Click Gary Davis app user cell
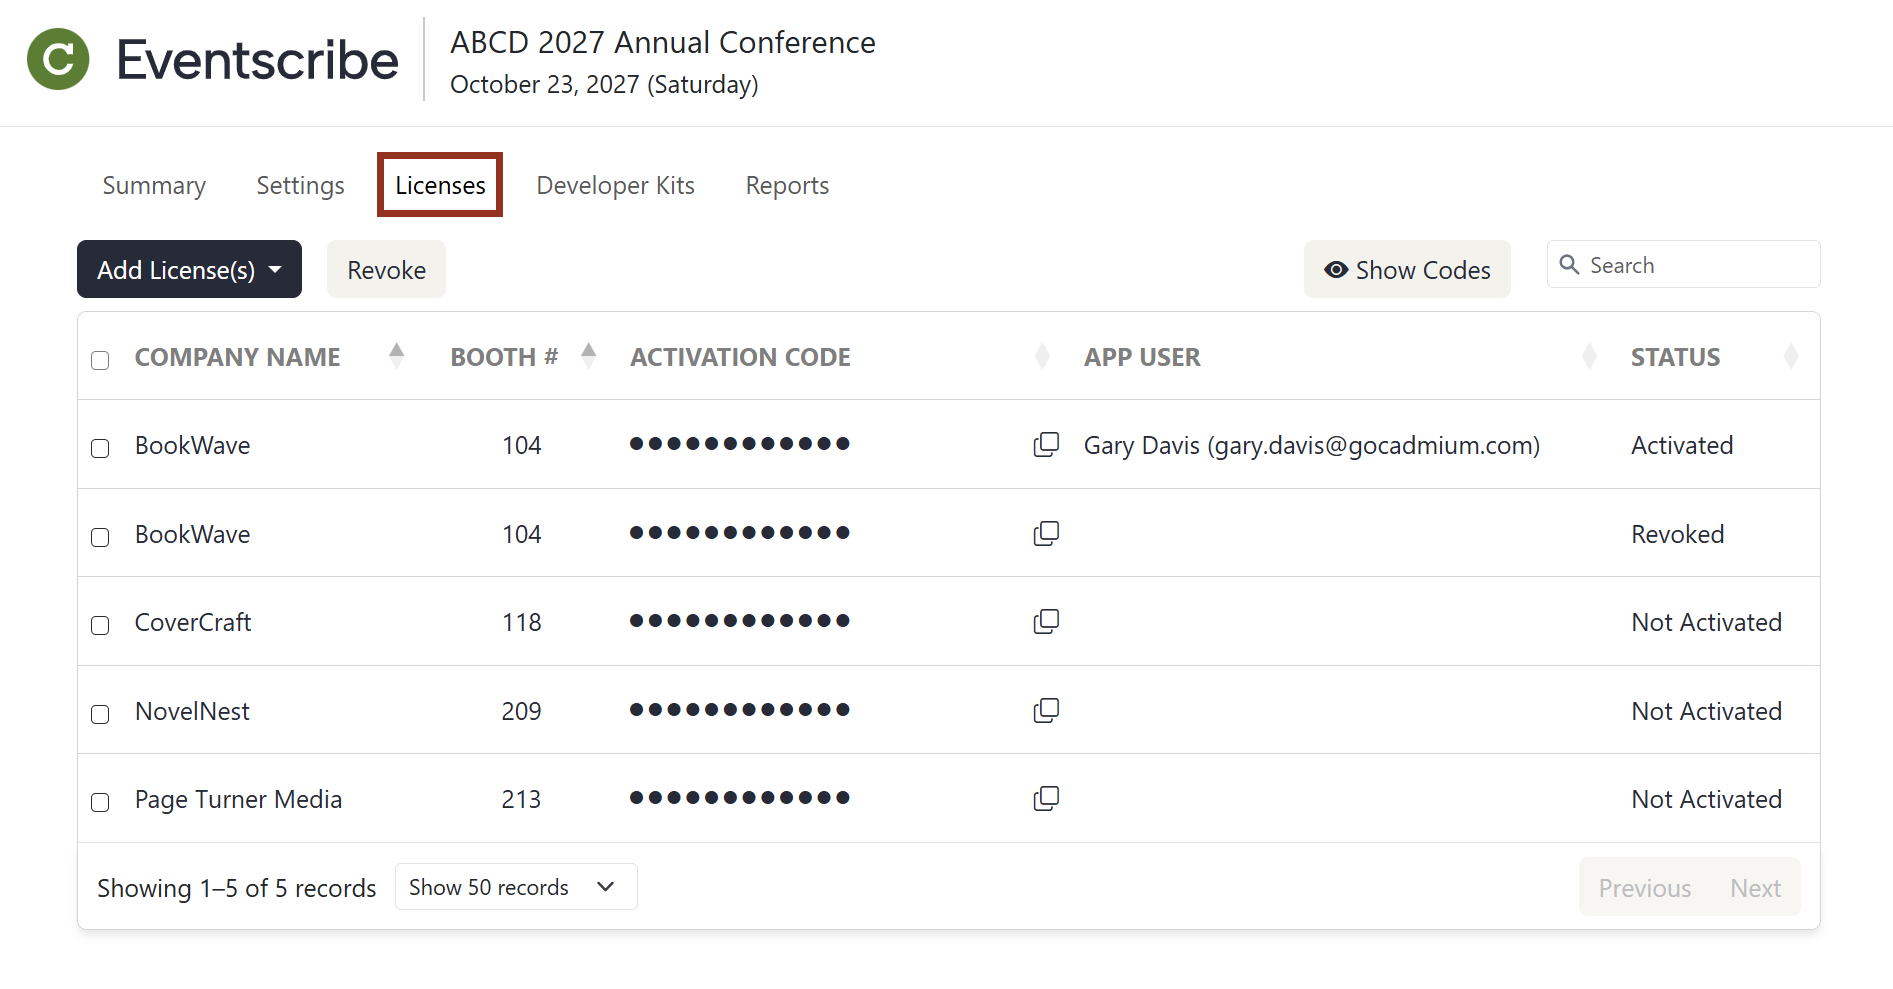 click(1312, 445)
